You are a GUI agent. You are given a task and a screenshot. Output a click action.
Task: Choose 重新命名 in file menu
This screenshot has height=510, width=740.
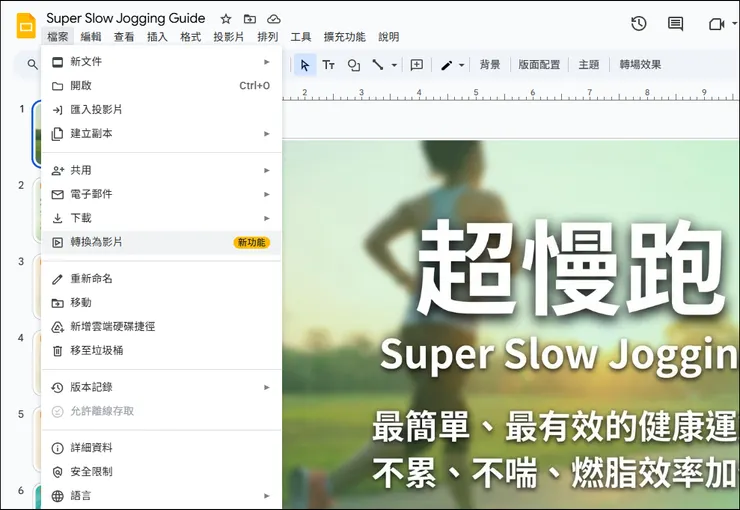coord(161,278)
